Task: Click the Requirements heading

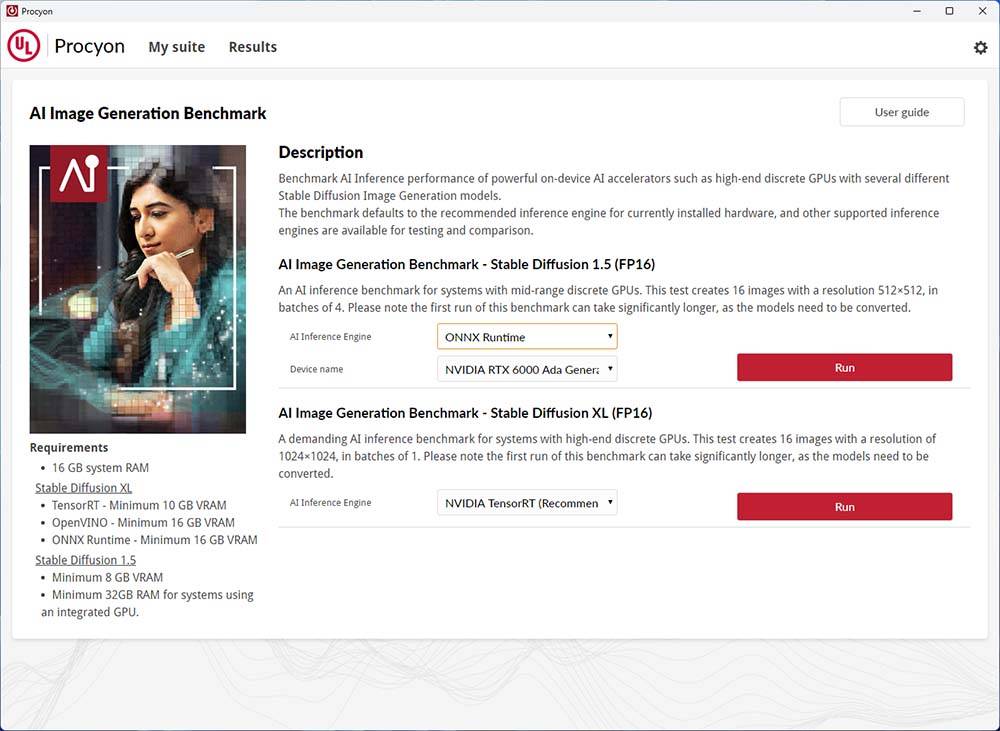Action: click(x=69, y=448)
